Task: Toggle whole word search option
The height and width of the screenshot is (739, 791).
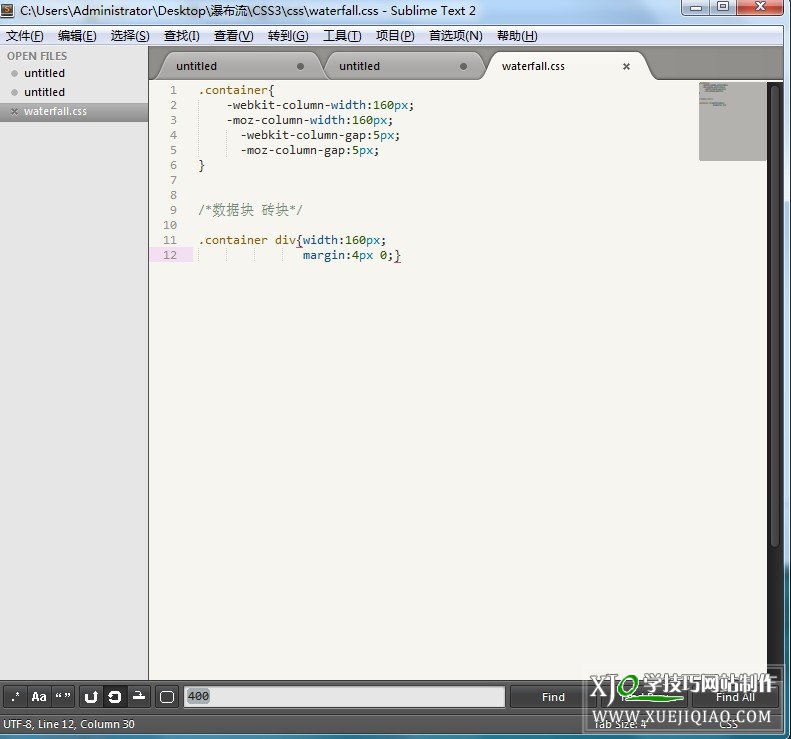Action: point(63,697)
